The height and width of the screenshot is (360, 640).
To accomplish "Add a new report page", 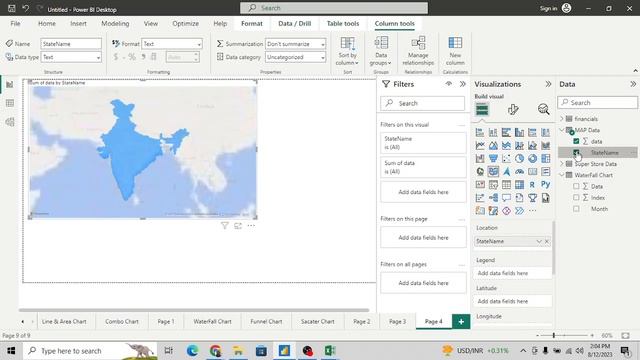I will click(461, 322).
